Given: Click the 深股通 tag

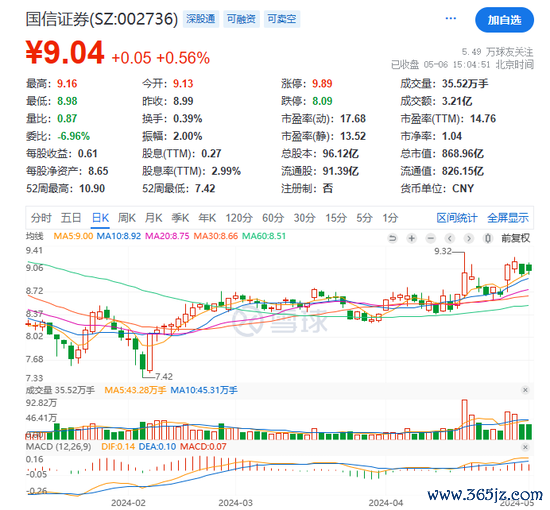Looking at the screenshot, I should (201, 19).
